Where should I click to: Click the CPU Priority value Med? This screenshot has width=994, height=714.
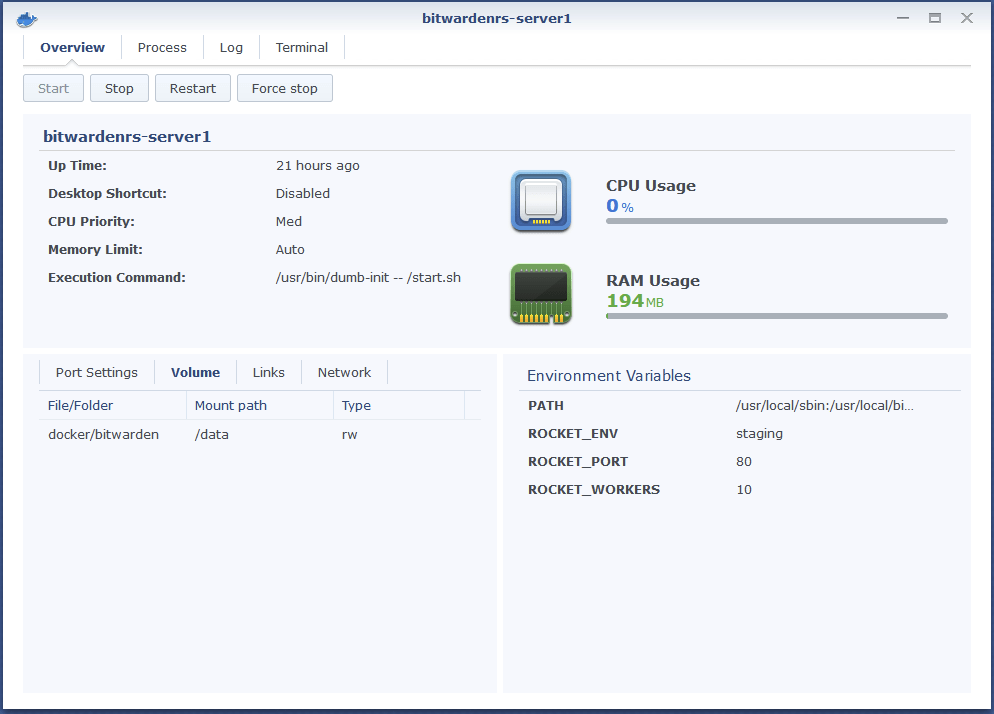coord(288,221)
